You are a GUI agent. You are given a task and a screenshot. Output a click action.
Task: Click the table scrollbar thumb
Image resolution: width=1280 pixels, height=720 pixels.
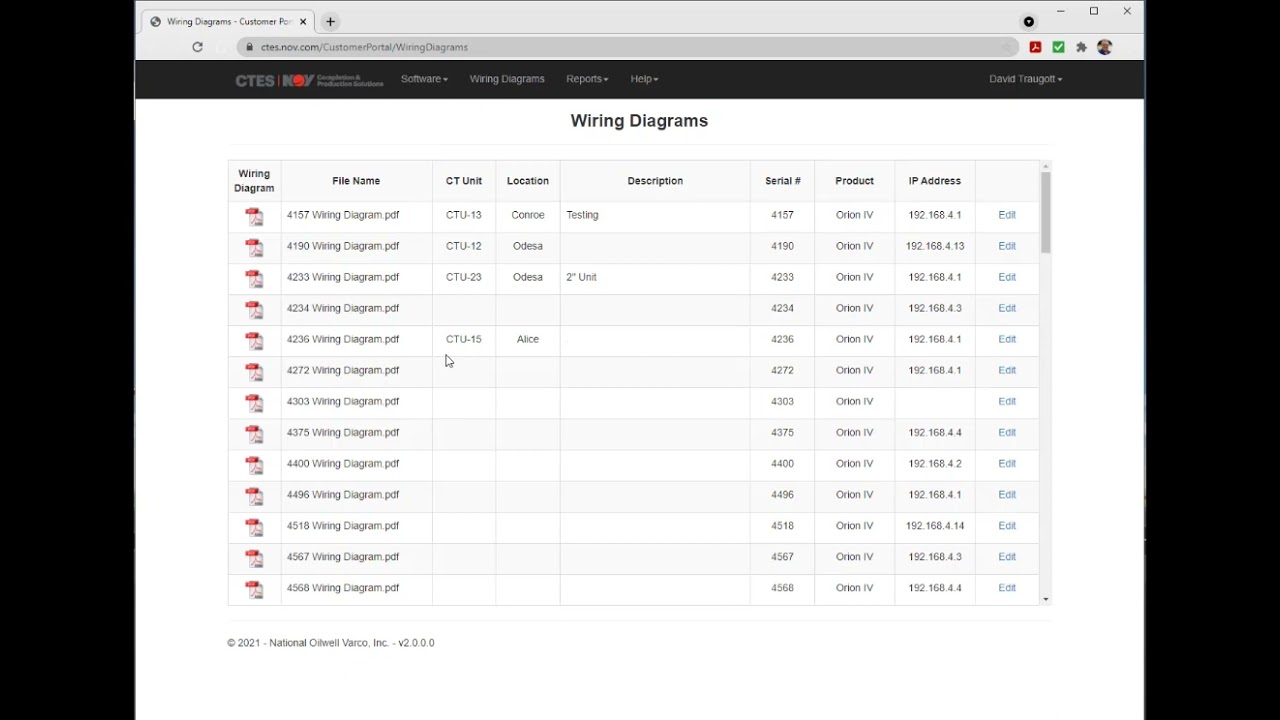[1046, 212]
